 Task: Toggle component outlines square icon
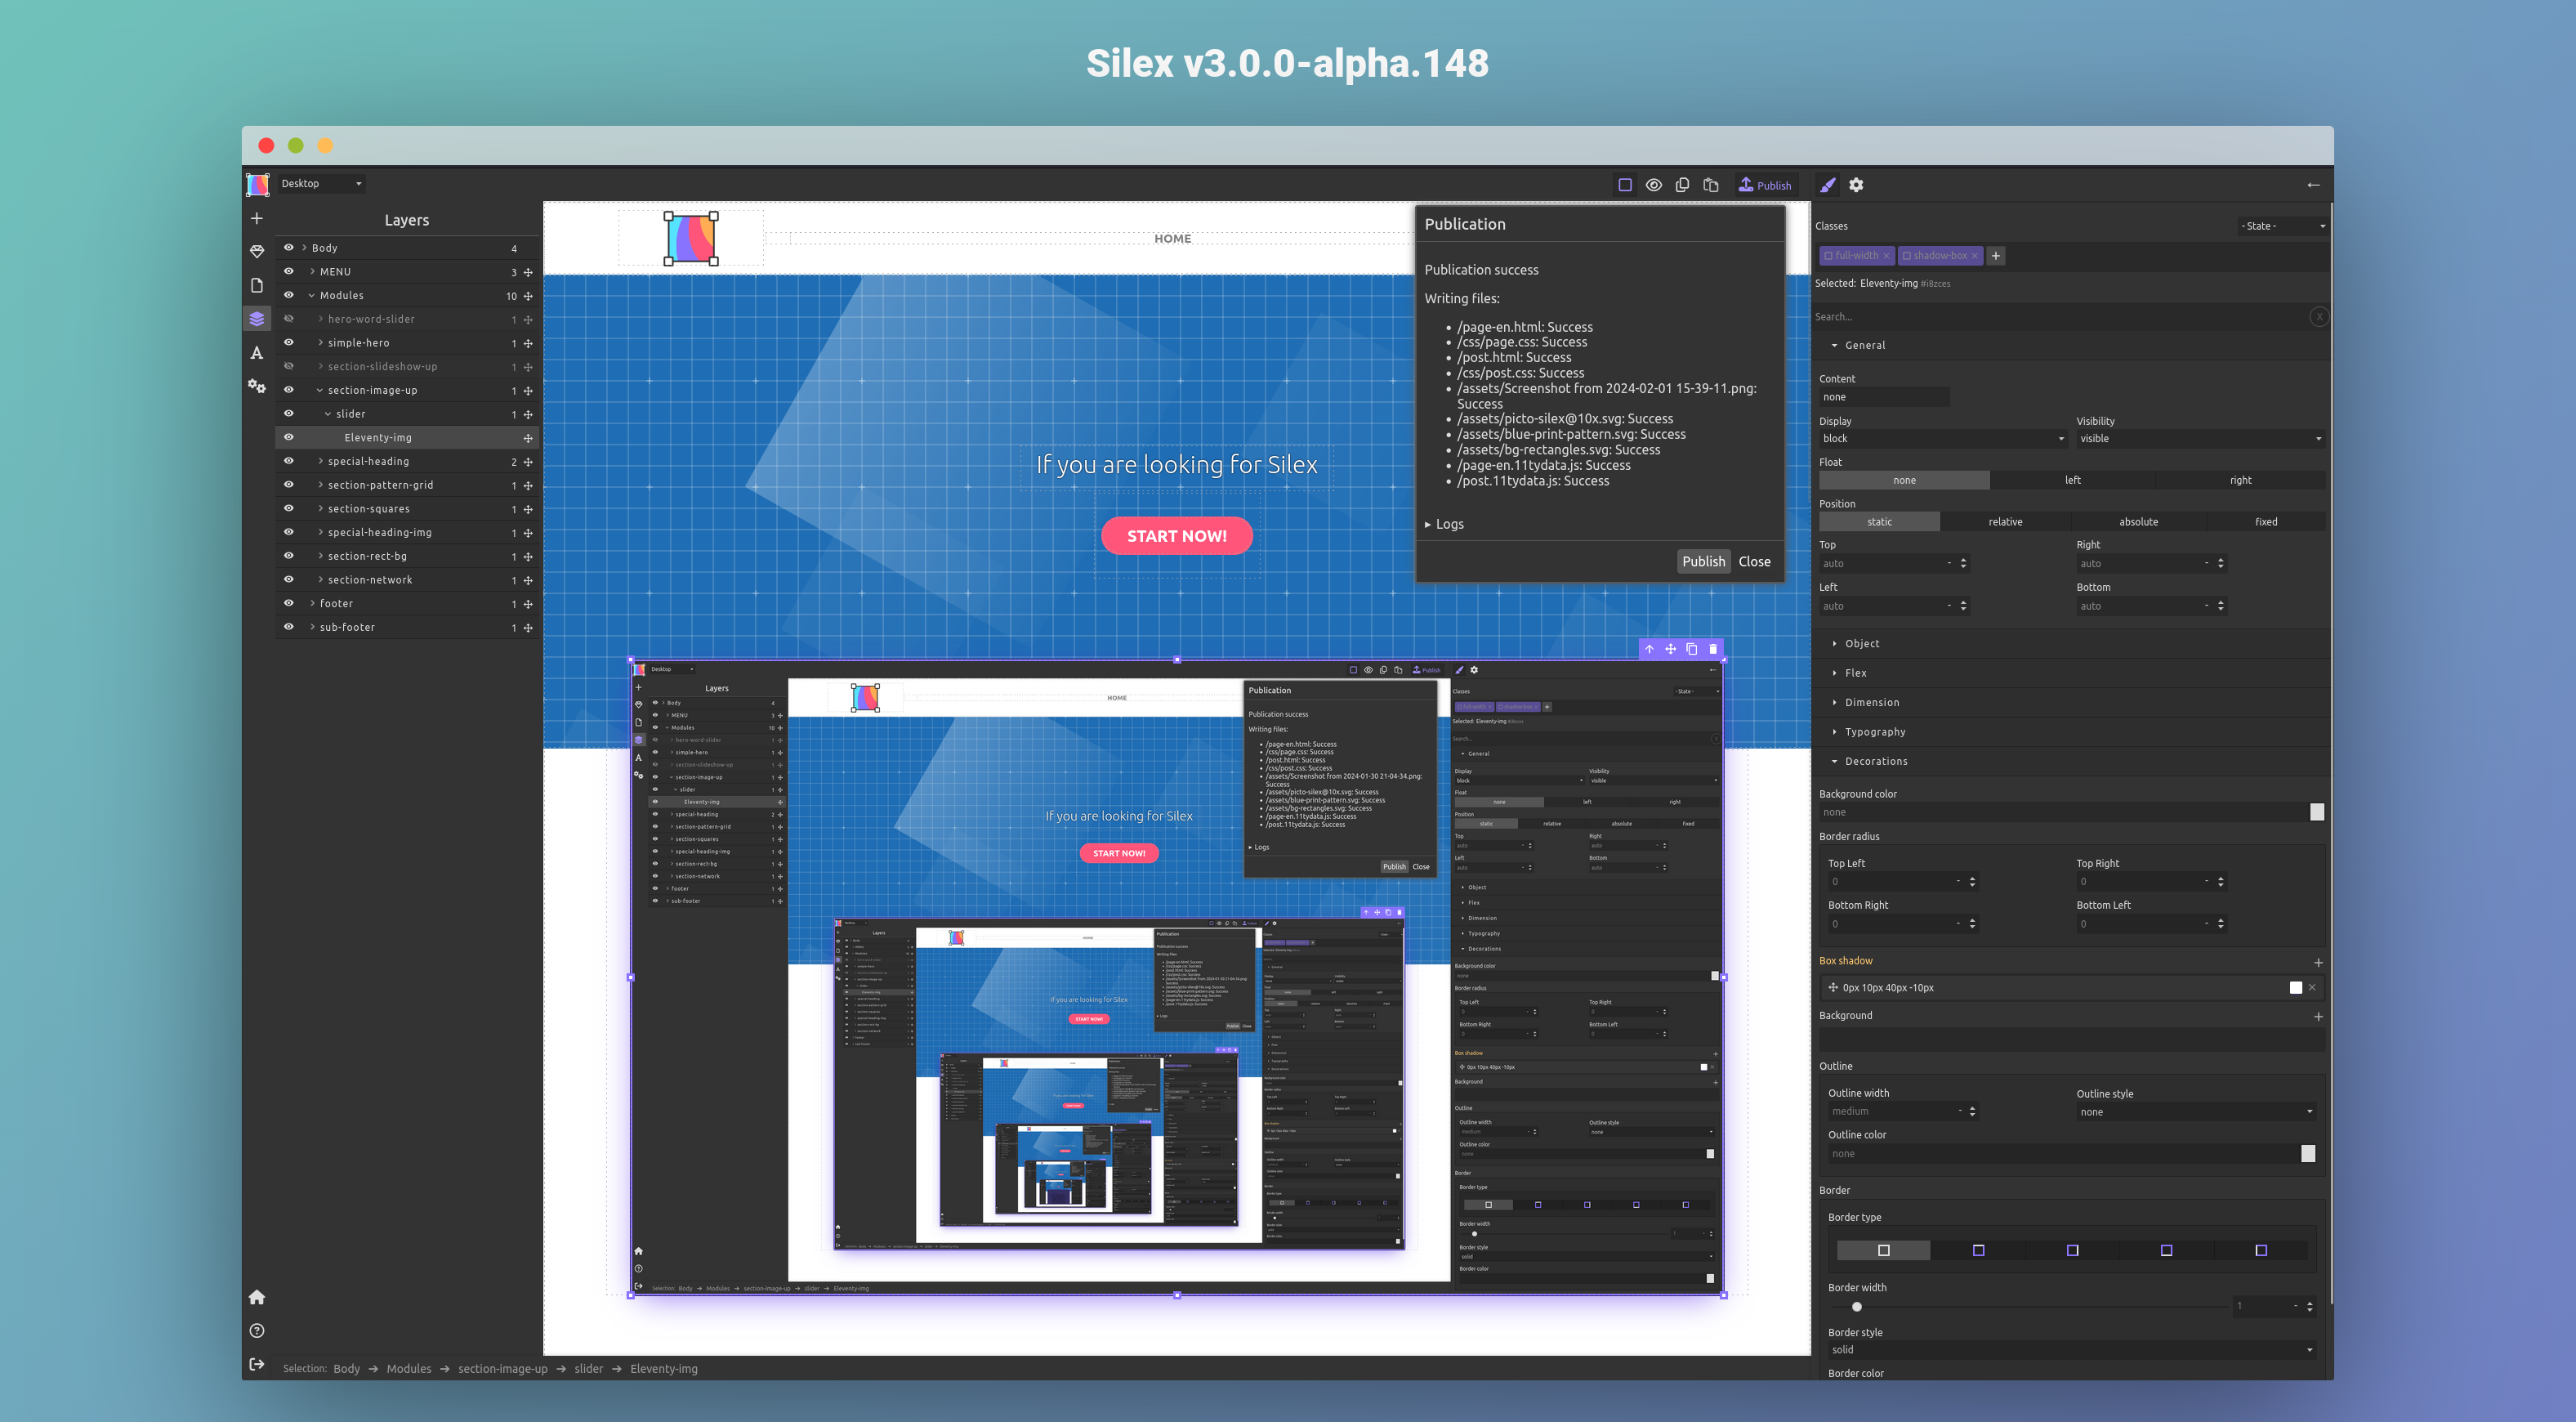point(1625,185)
